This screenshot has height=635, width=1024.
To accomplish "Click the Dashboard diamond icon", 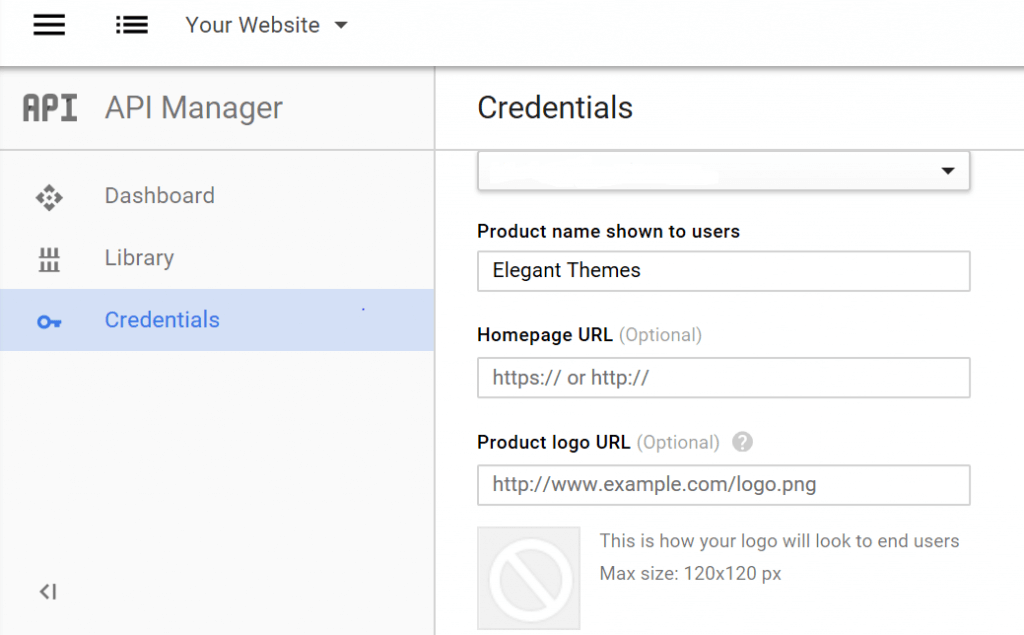I will point(49,197).
